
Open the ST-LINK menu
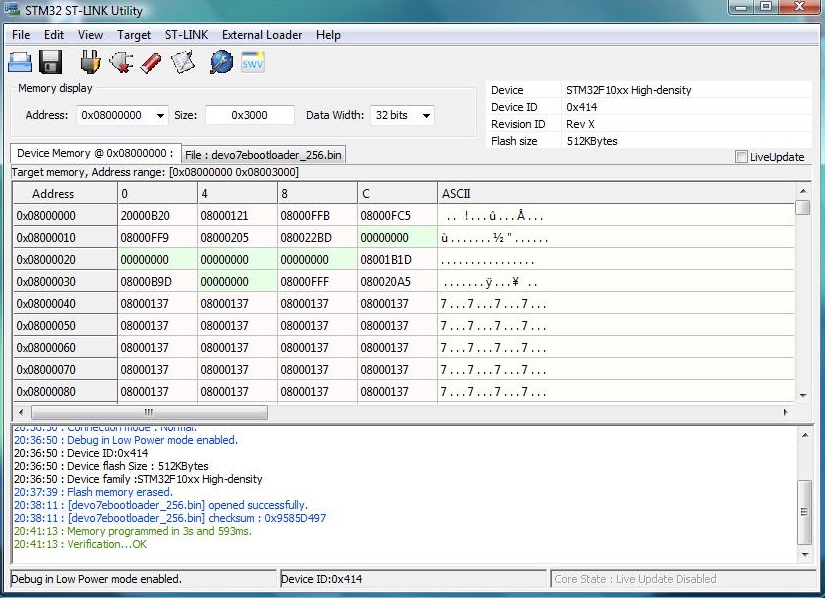[186, 35]
